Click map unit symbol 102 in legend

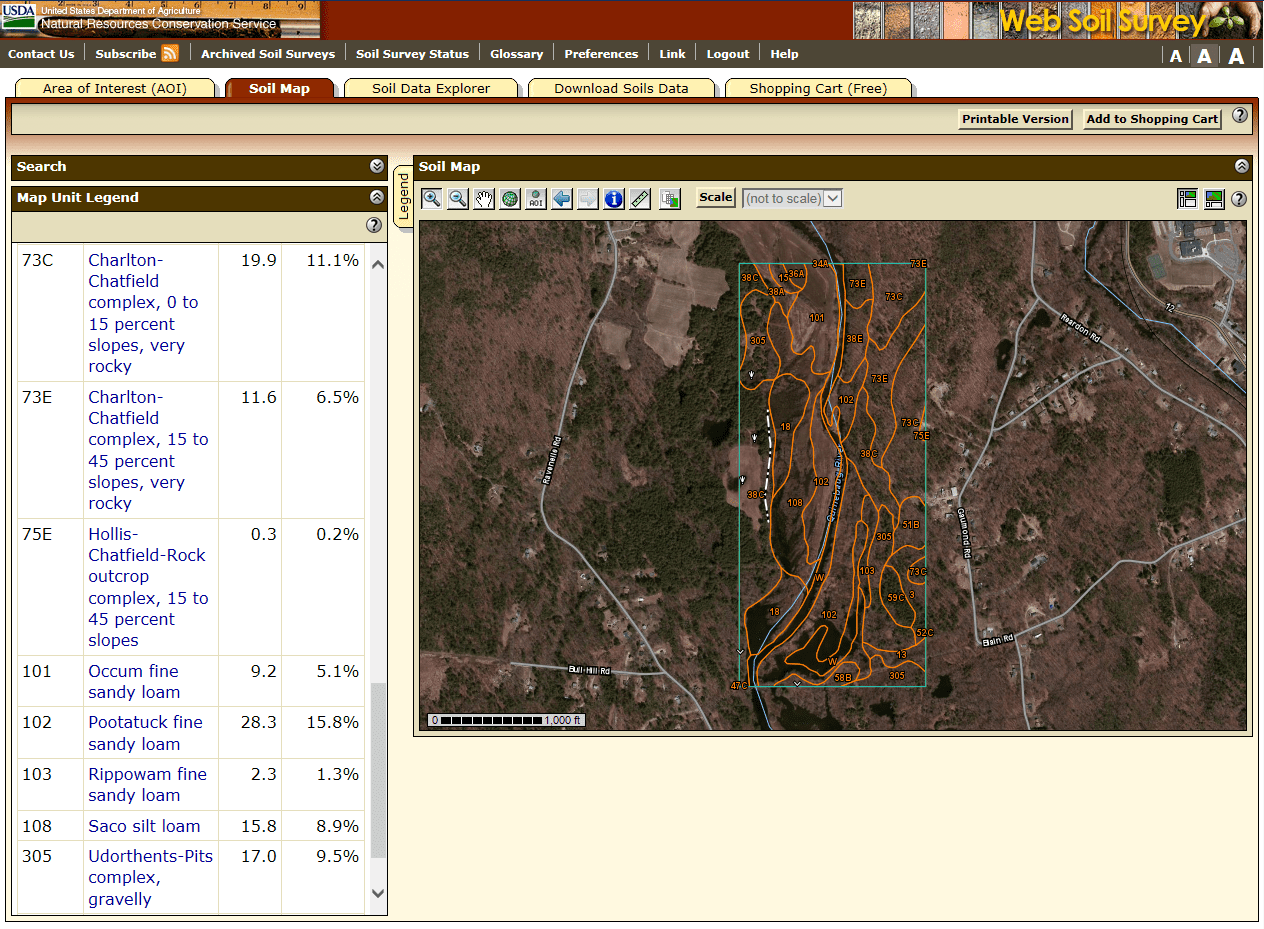(x=37, y=722)
